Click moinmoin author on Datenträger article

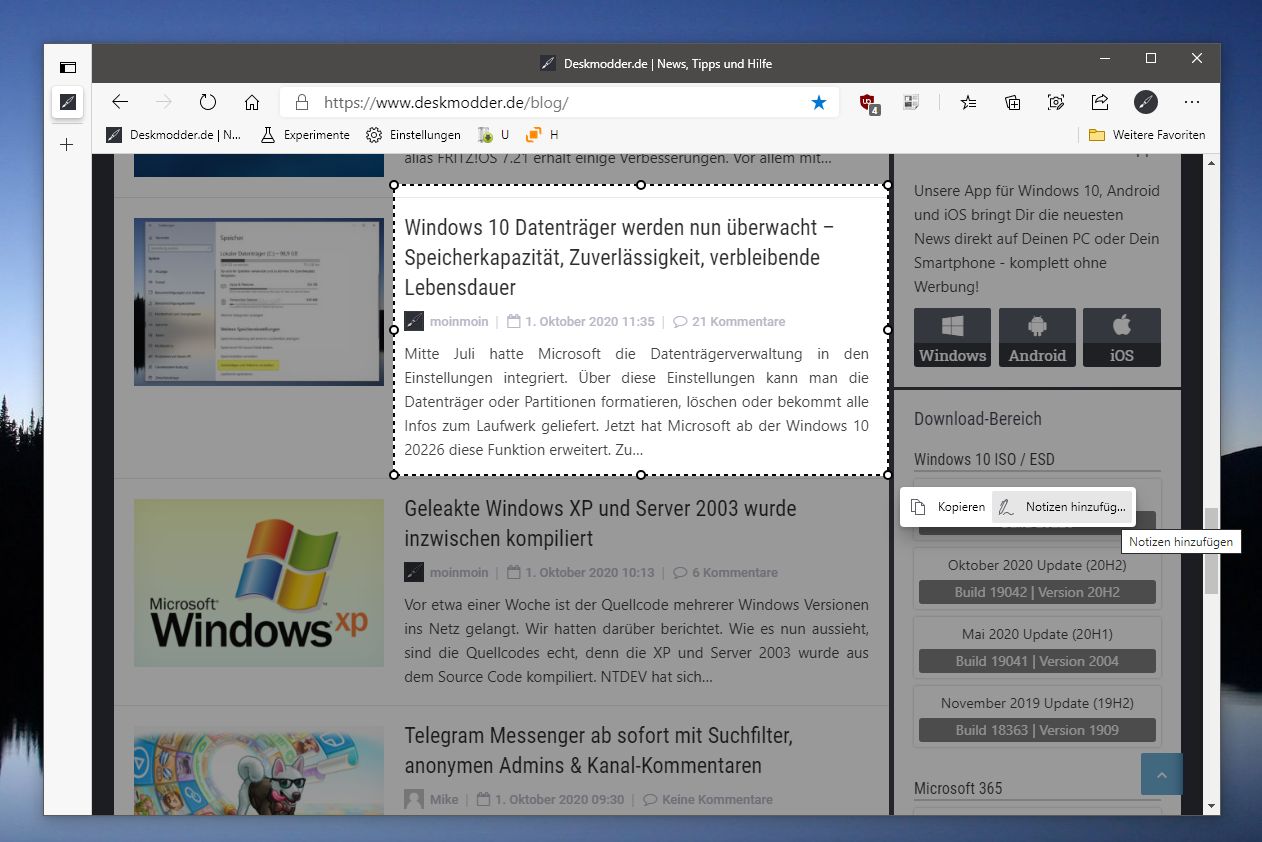tap(459, 322)
